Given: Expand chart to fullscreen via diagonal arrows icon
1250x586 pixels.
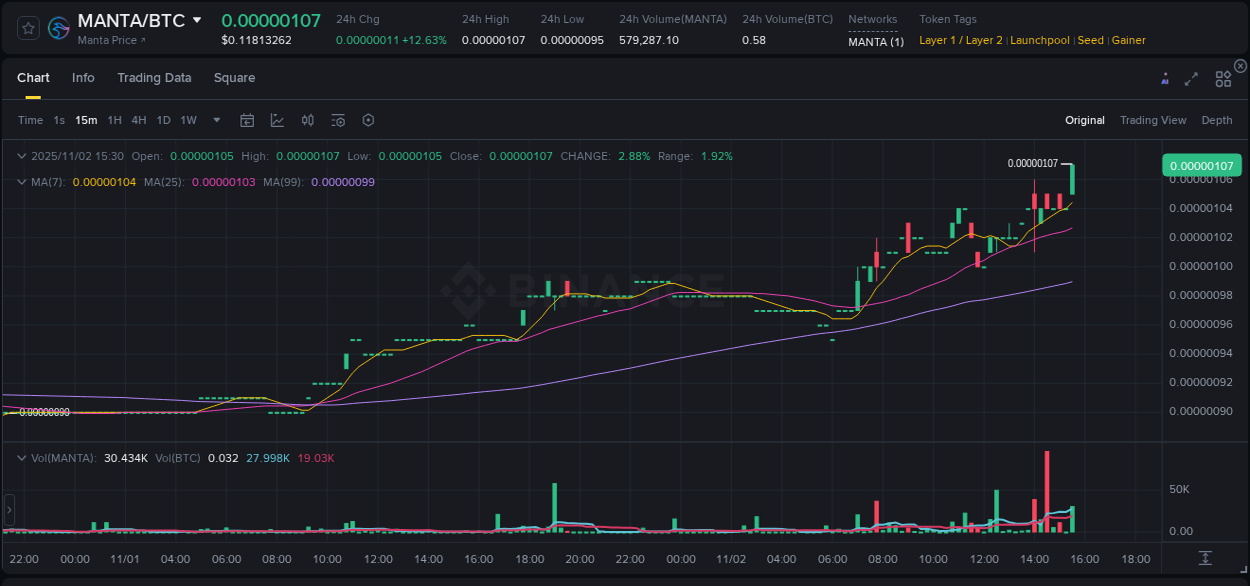Looking at the screenshot, I should click(1191, 79).
